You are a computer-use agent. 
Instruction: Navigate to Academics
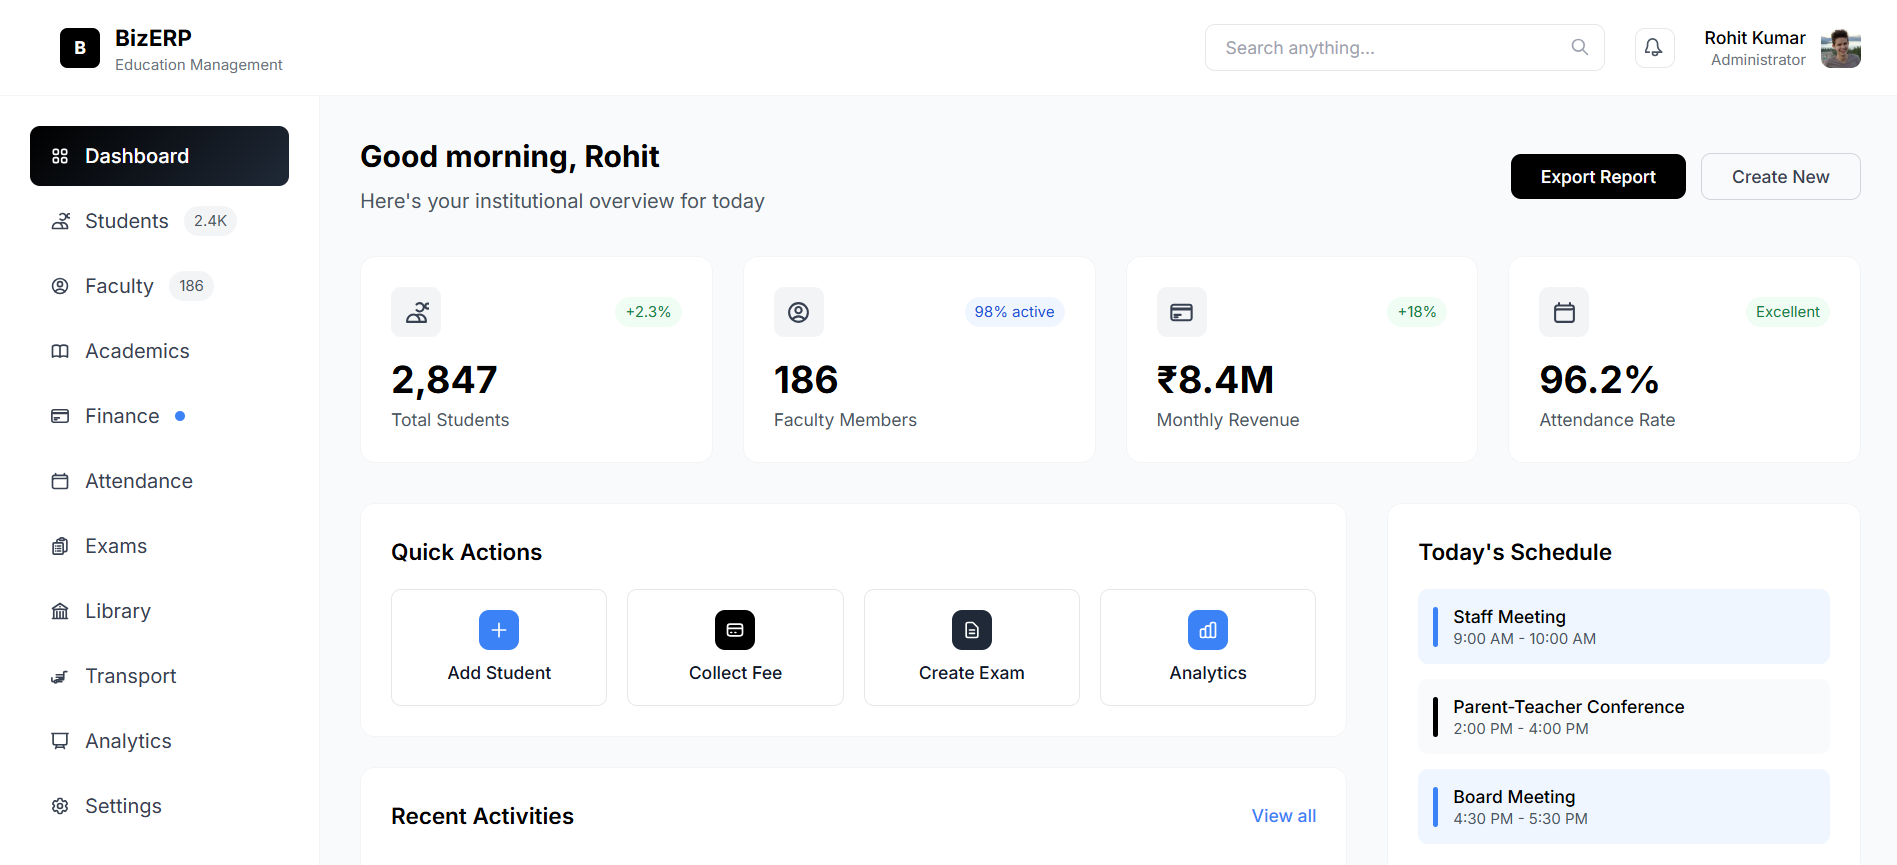(x=159, y=351)
